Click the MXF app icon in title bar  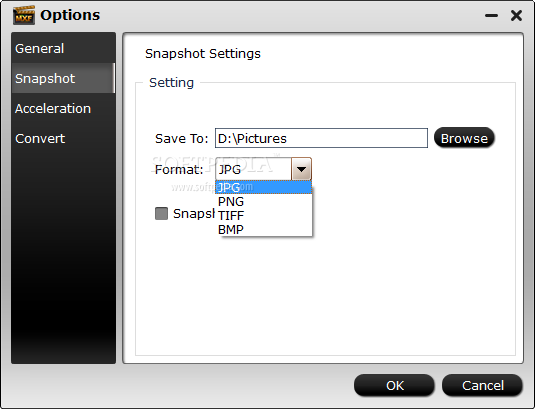pyautogui.click(x=24, y=15)
